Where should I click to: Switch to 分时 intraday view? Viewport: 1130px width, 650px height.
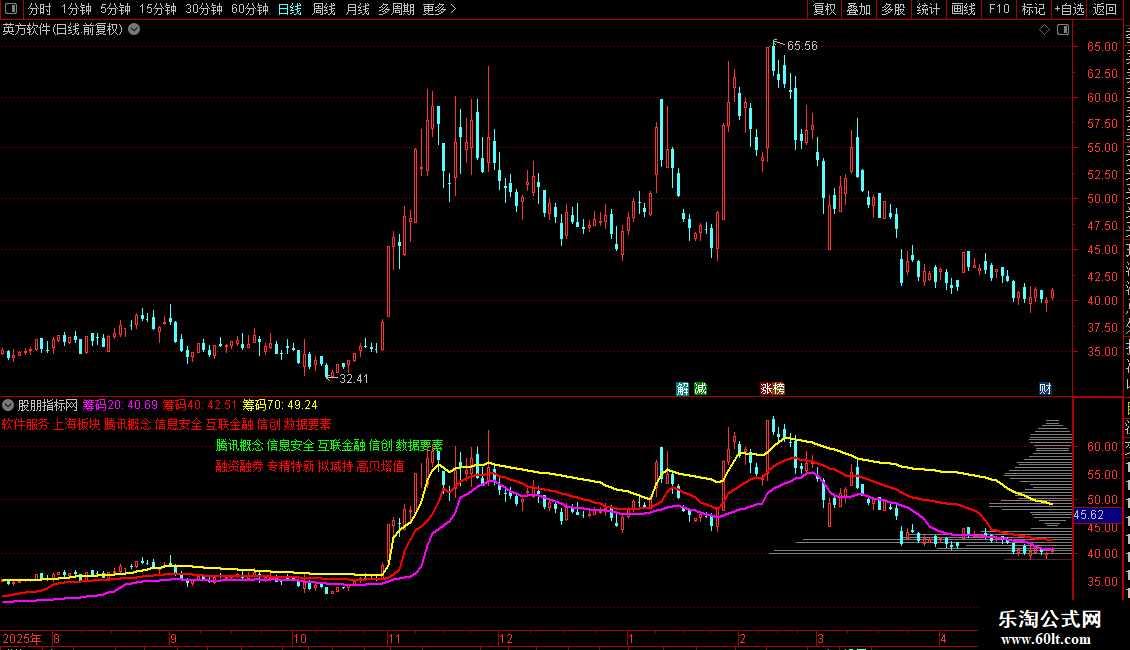point(40,9)
